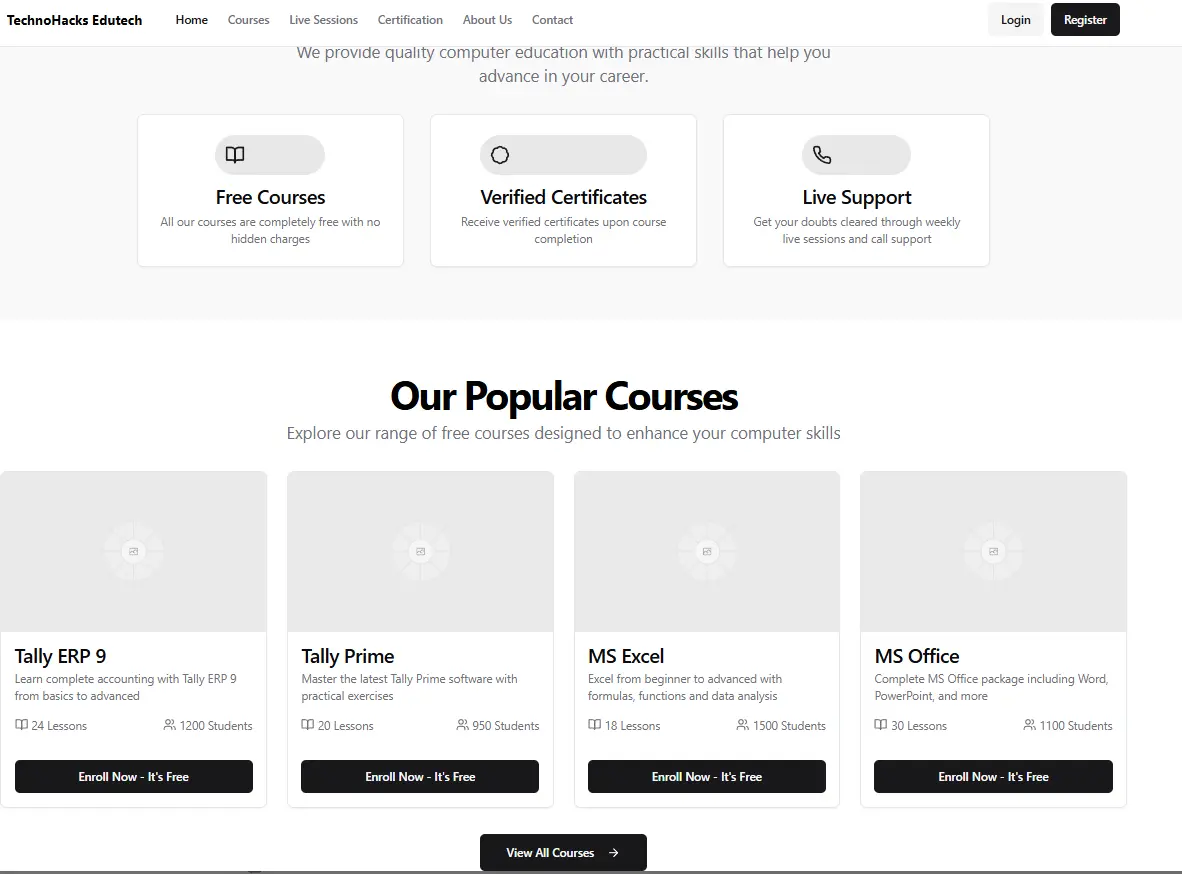Click the Tally Prime course title
Viewport: 1182px width, 874px height.
click(348, 656)
